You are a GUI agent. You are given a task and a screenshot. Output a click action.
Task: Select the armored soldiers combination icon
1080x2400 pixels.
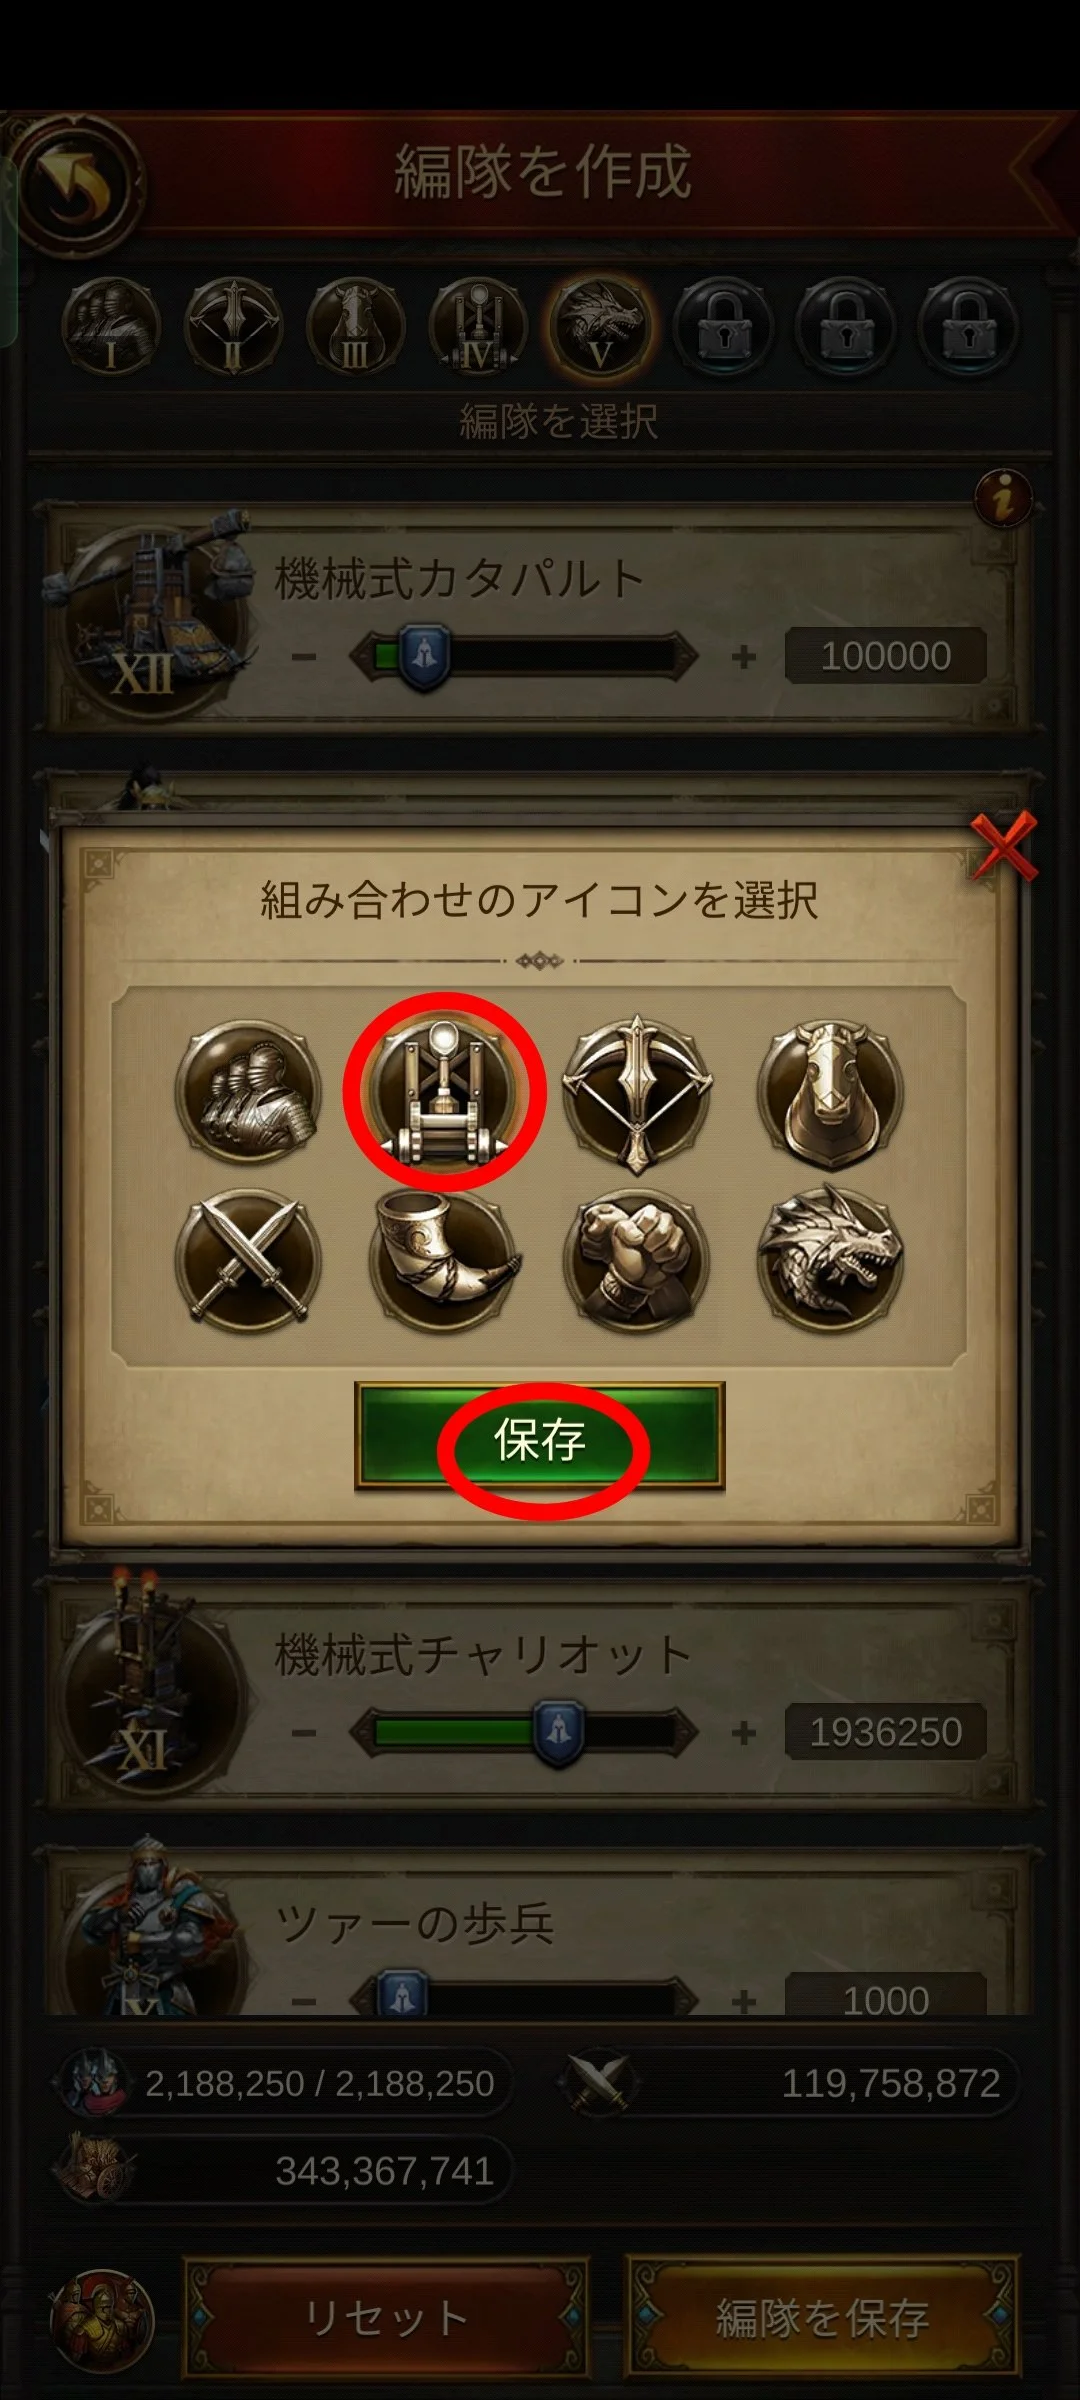point(248,1092)
